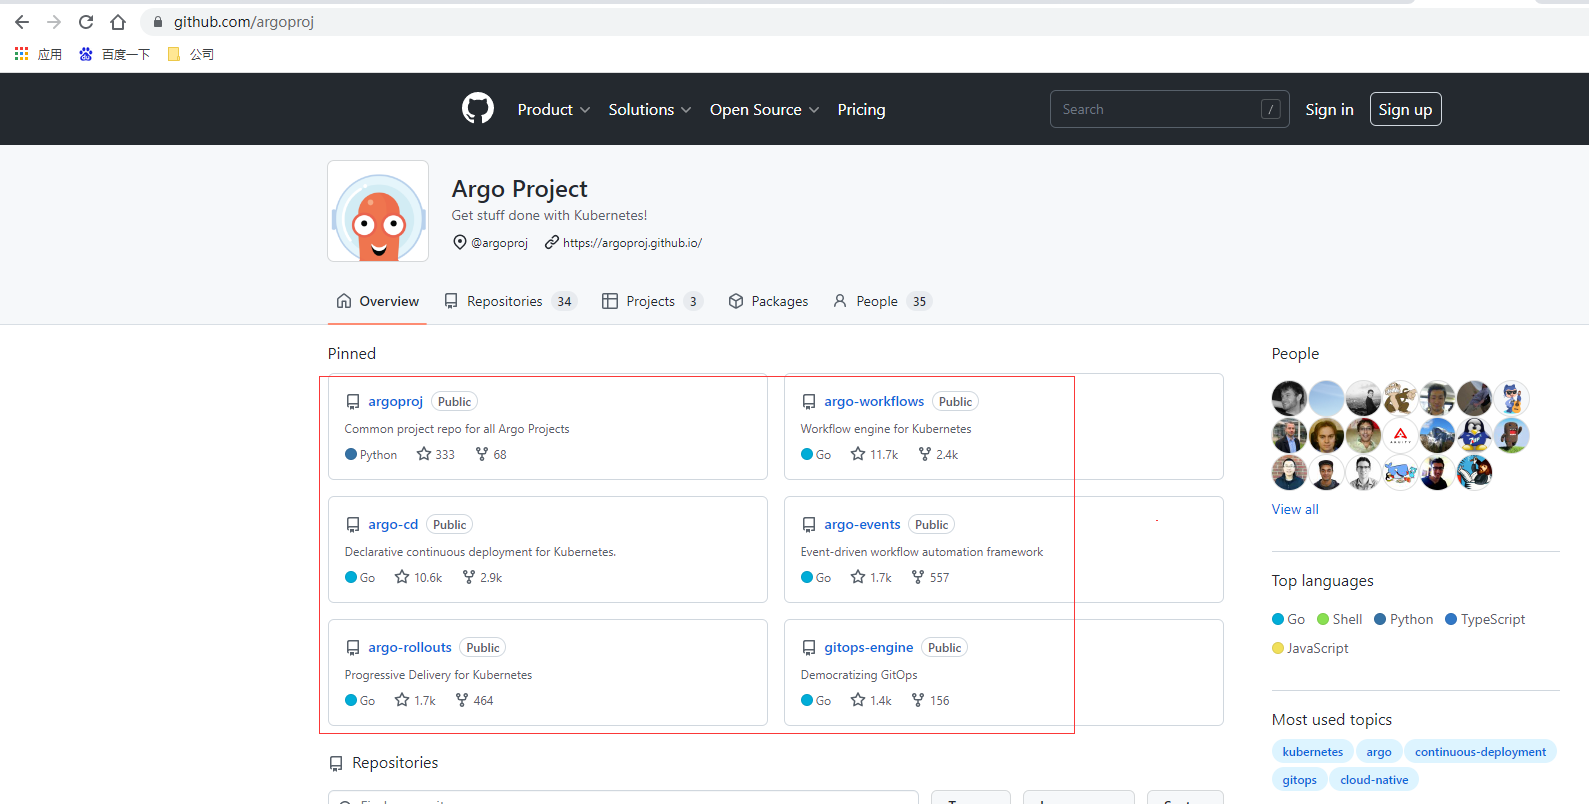1589x804 pixels.
Task: Expand the Product menu
Action: 554,110
